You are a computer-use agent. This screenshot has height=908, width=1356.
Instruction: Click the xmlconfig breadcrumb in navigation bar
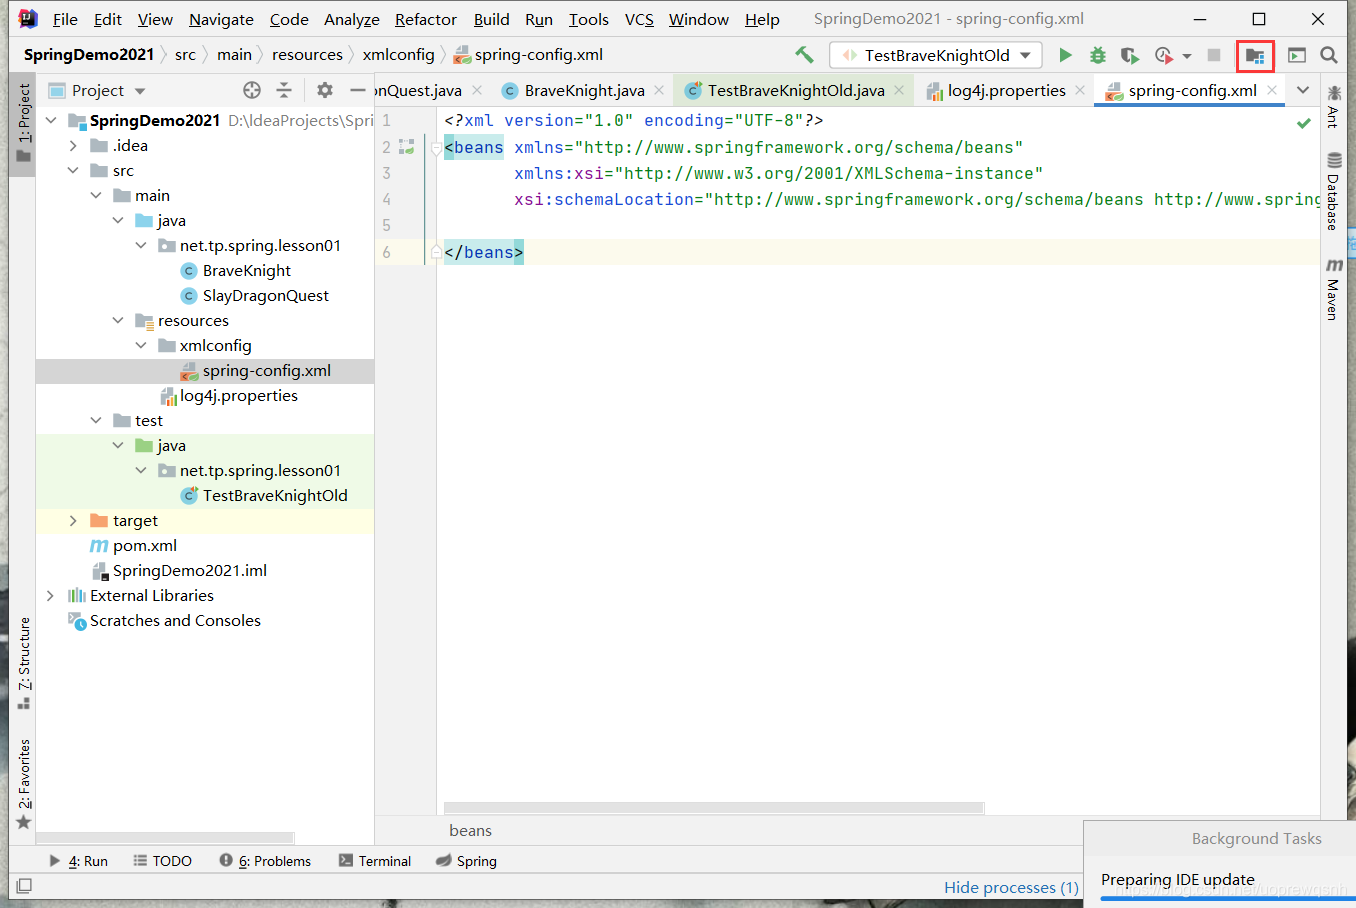coord(398,55)
